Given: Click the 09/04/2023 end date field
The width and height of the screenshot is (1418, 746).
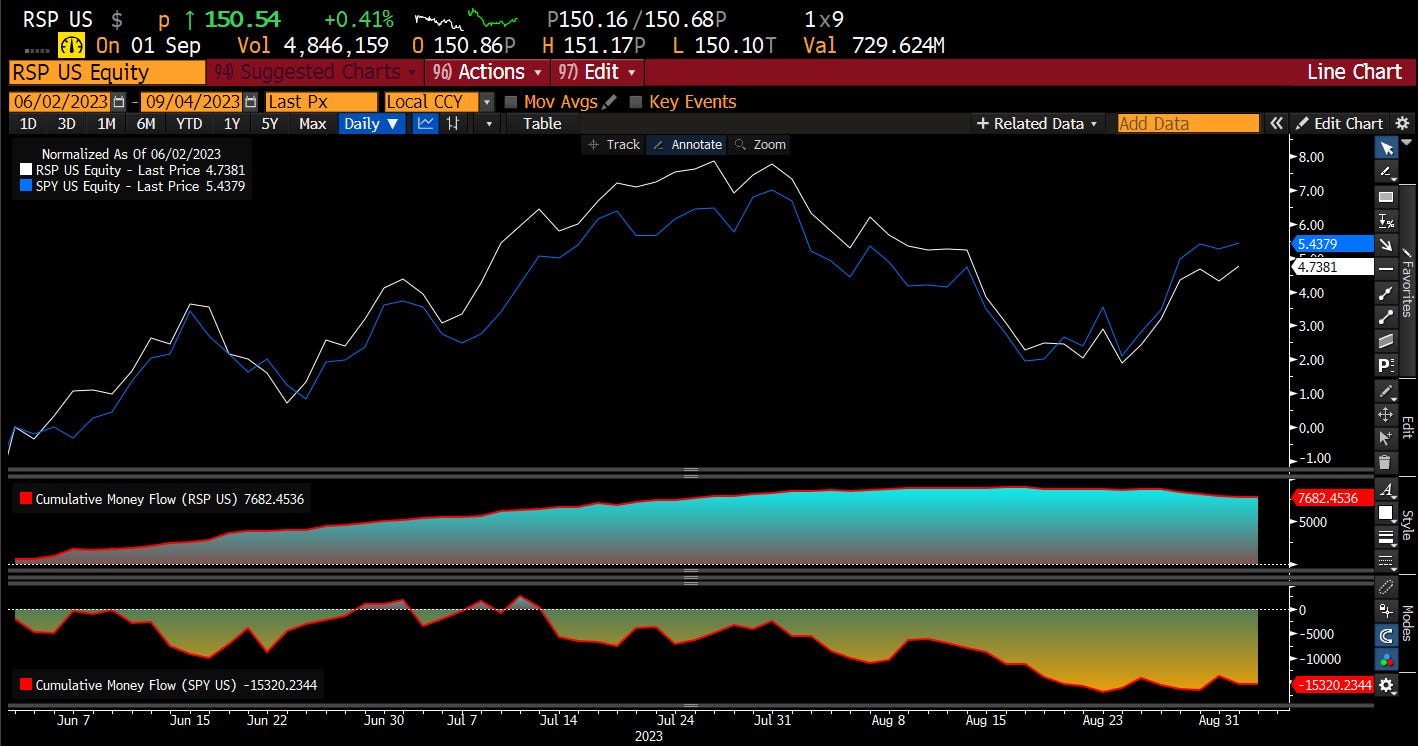Looking at the screenshot, I should tap(192, 102).
